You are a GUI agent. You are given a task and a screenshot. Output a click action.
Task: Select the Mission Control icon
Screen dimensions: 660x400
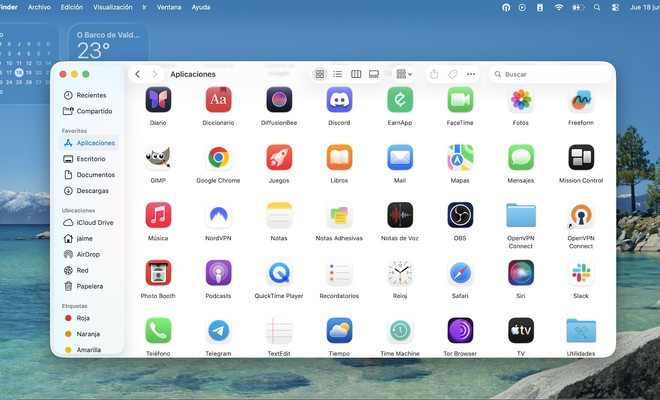[581, 157]
